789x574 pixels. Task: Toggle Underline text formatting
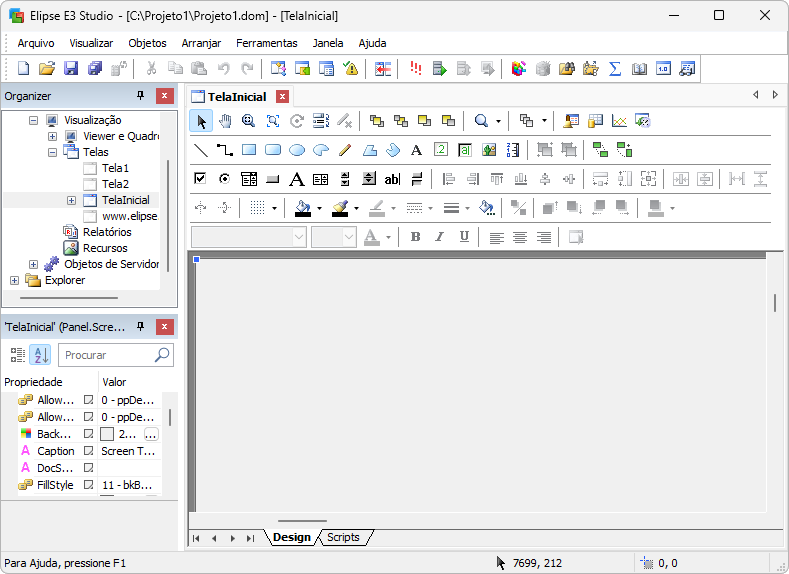(464, 237)
